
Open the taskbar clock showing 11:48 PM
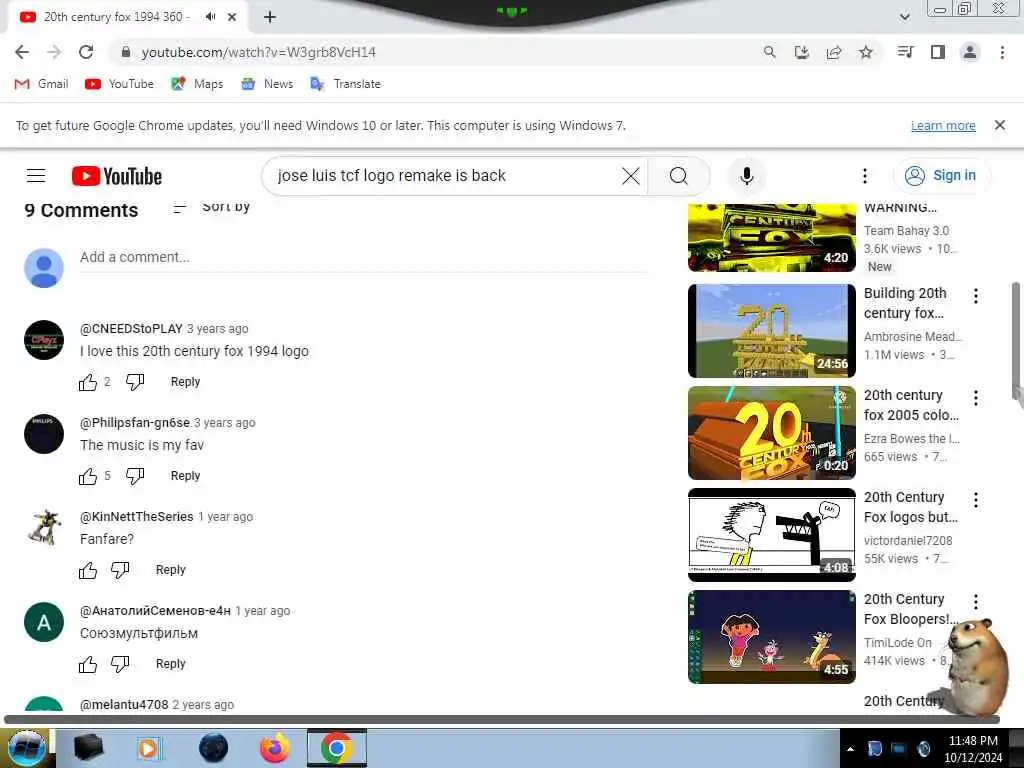[x=972, y=749]
